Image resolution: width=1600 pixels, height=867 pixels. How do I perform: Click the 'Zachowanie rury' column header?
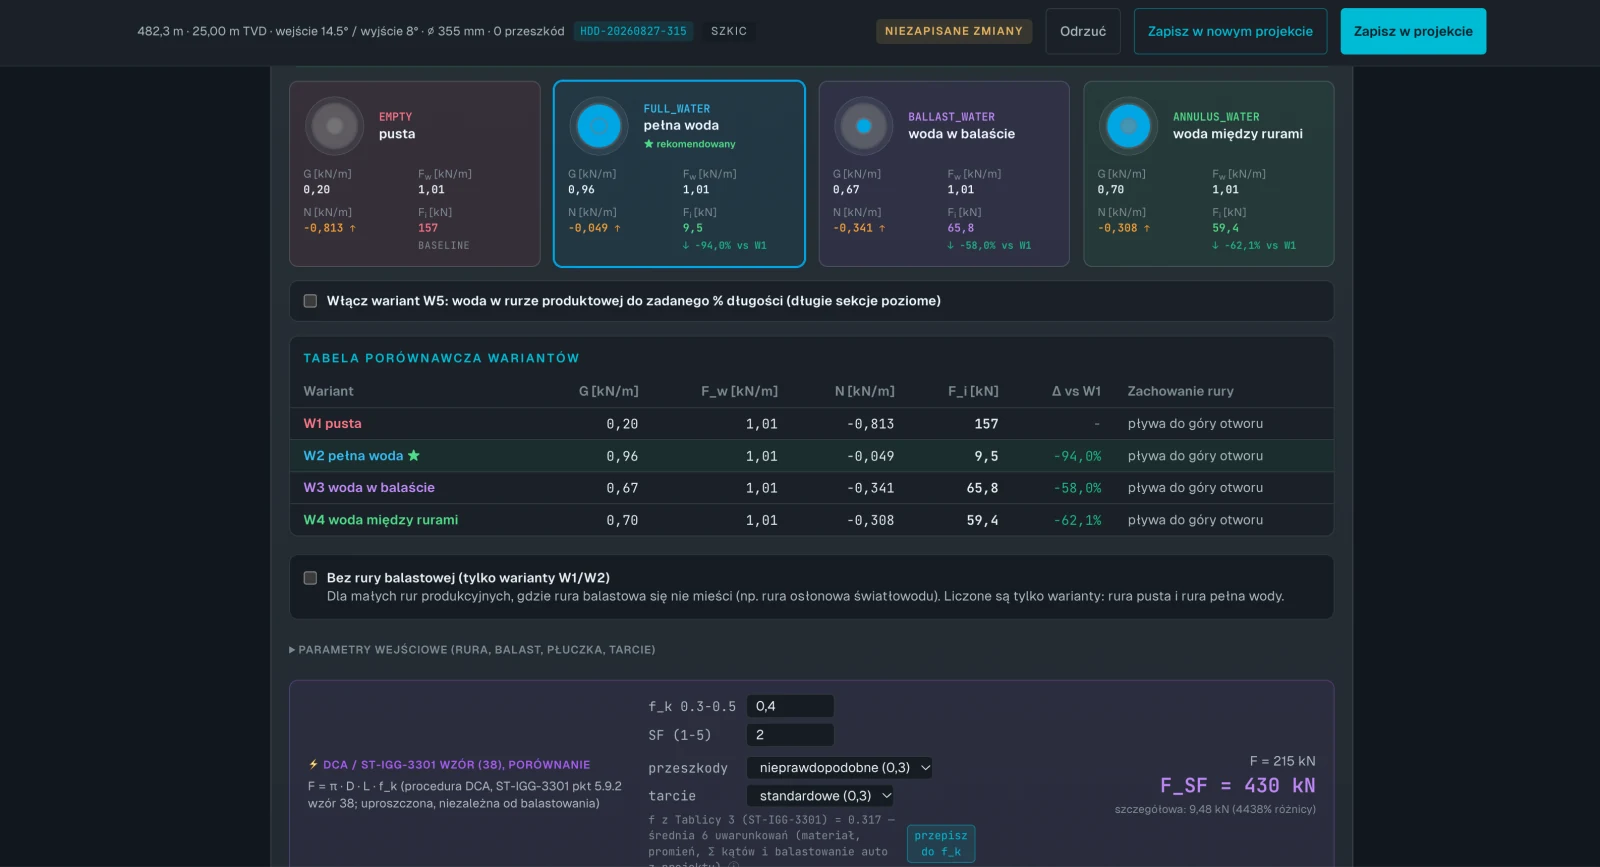[1181, 391]
